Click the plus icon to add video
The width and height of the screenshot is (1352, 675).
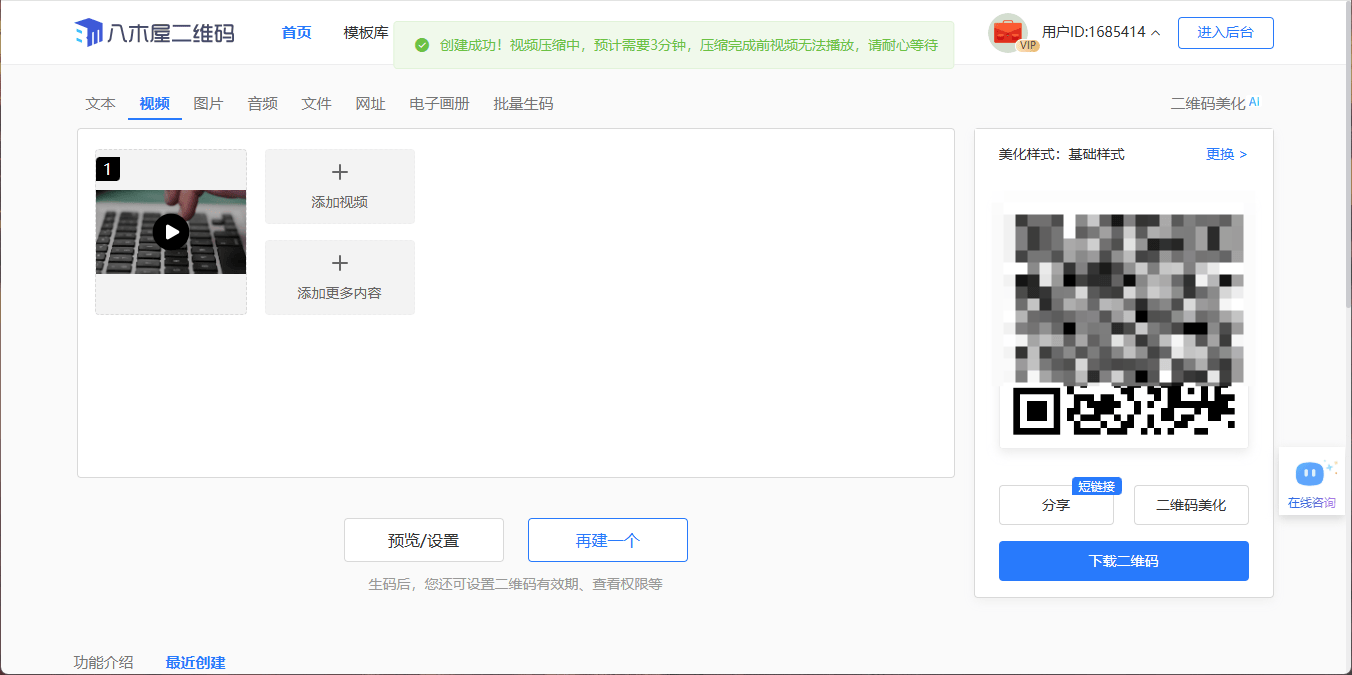339,173
